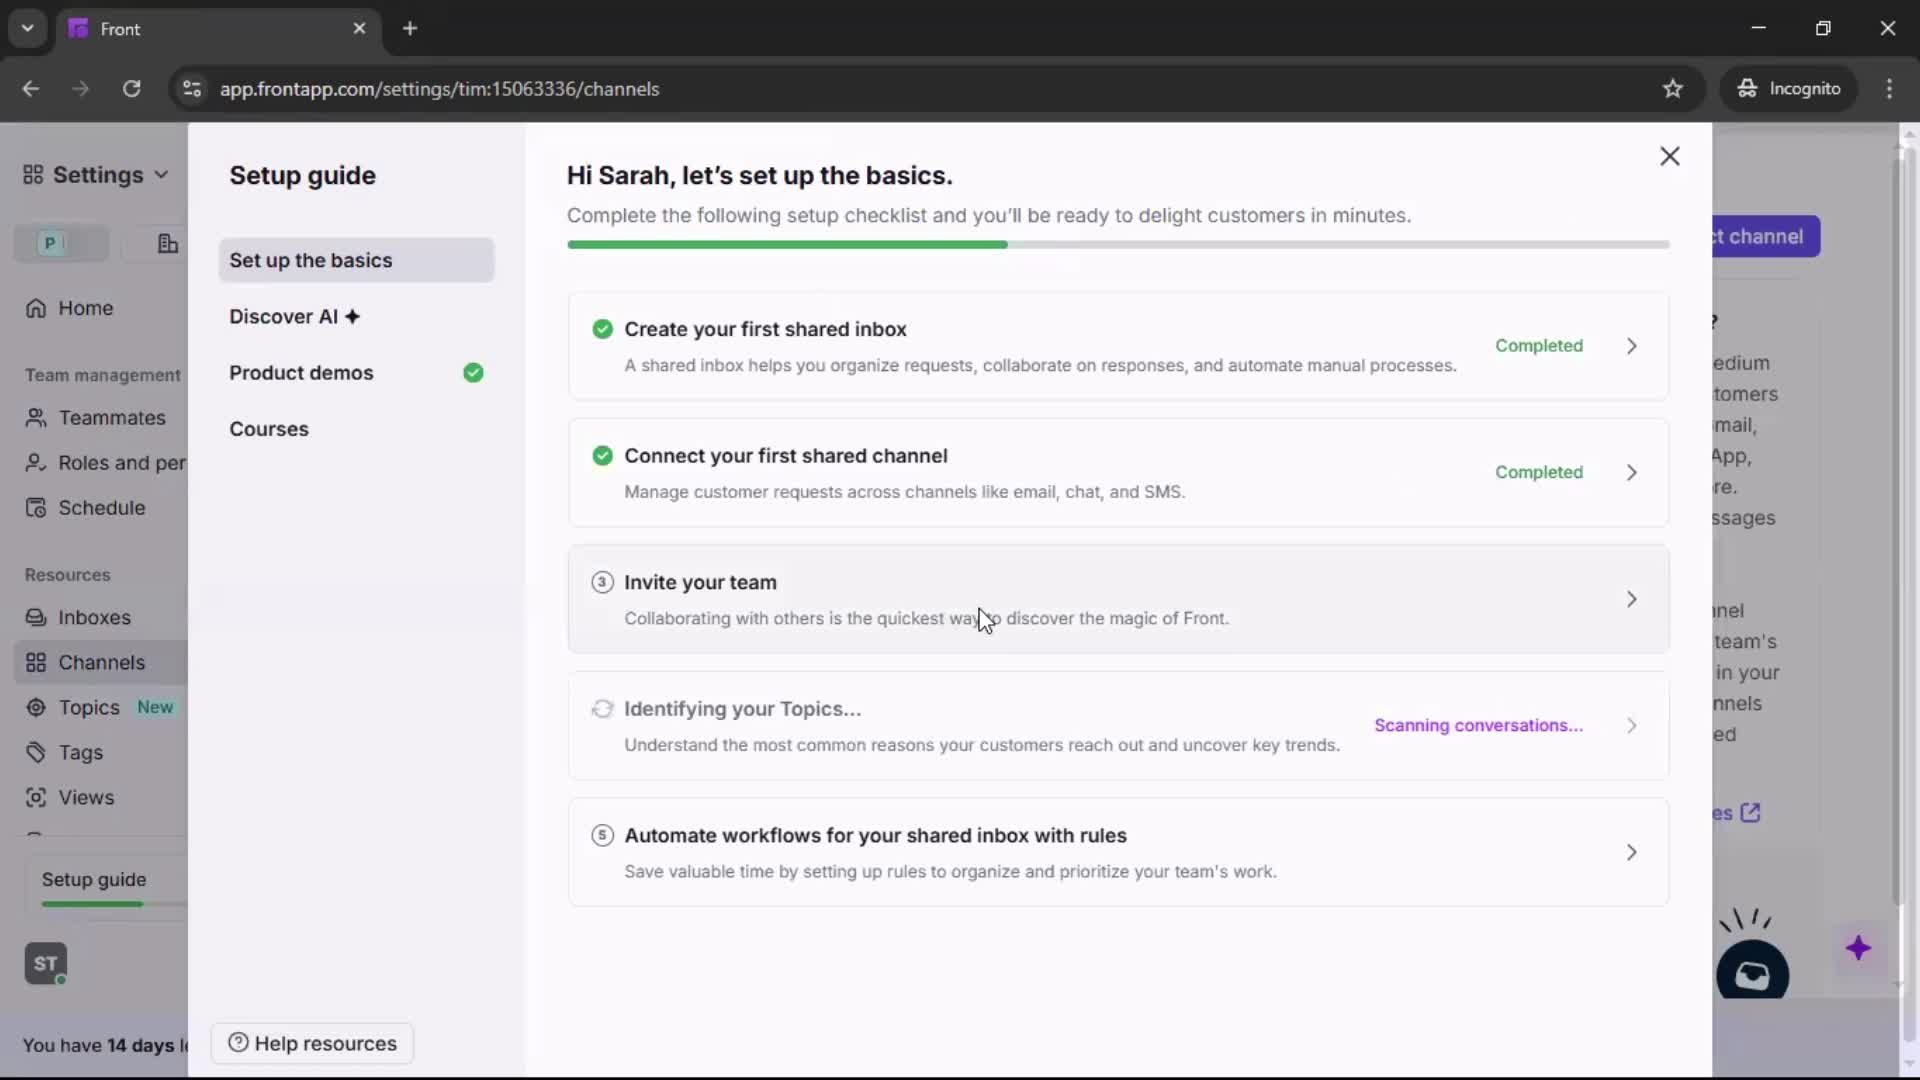1920x1080 pixels.
Task: Click the Home icon in the sidebar
Action: click(36, 308)
